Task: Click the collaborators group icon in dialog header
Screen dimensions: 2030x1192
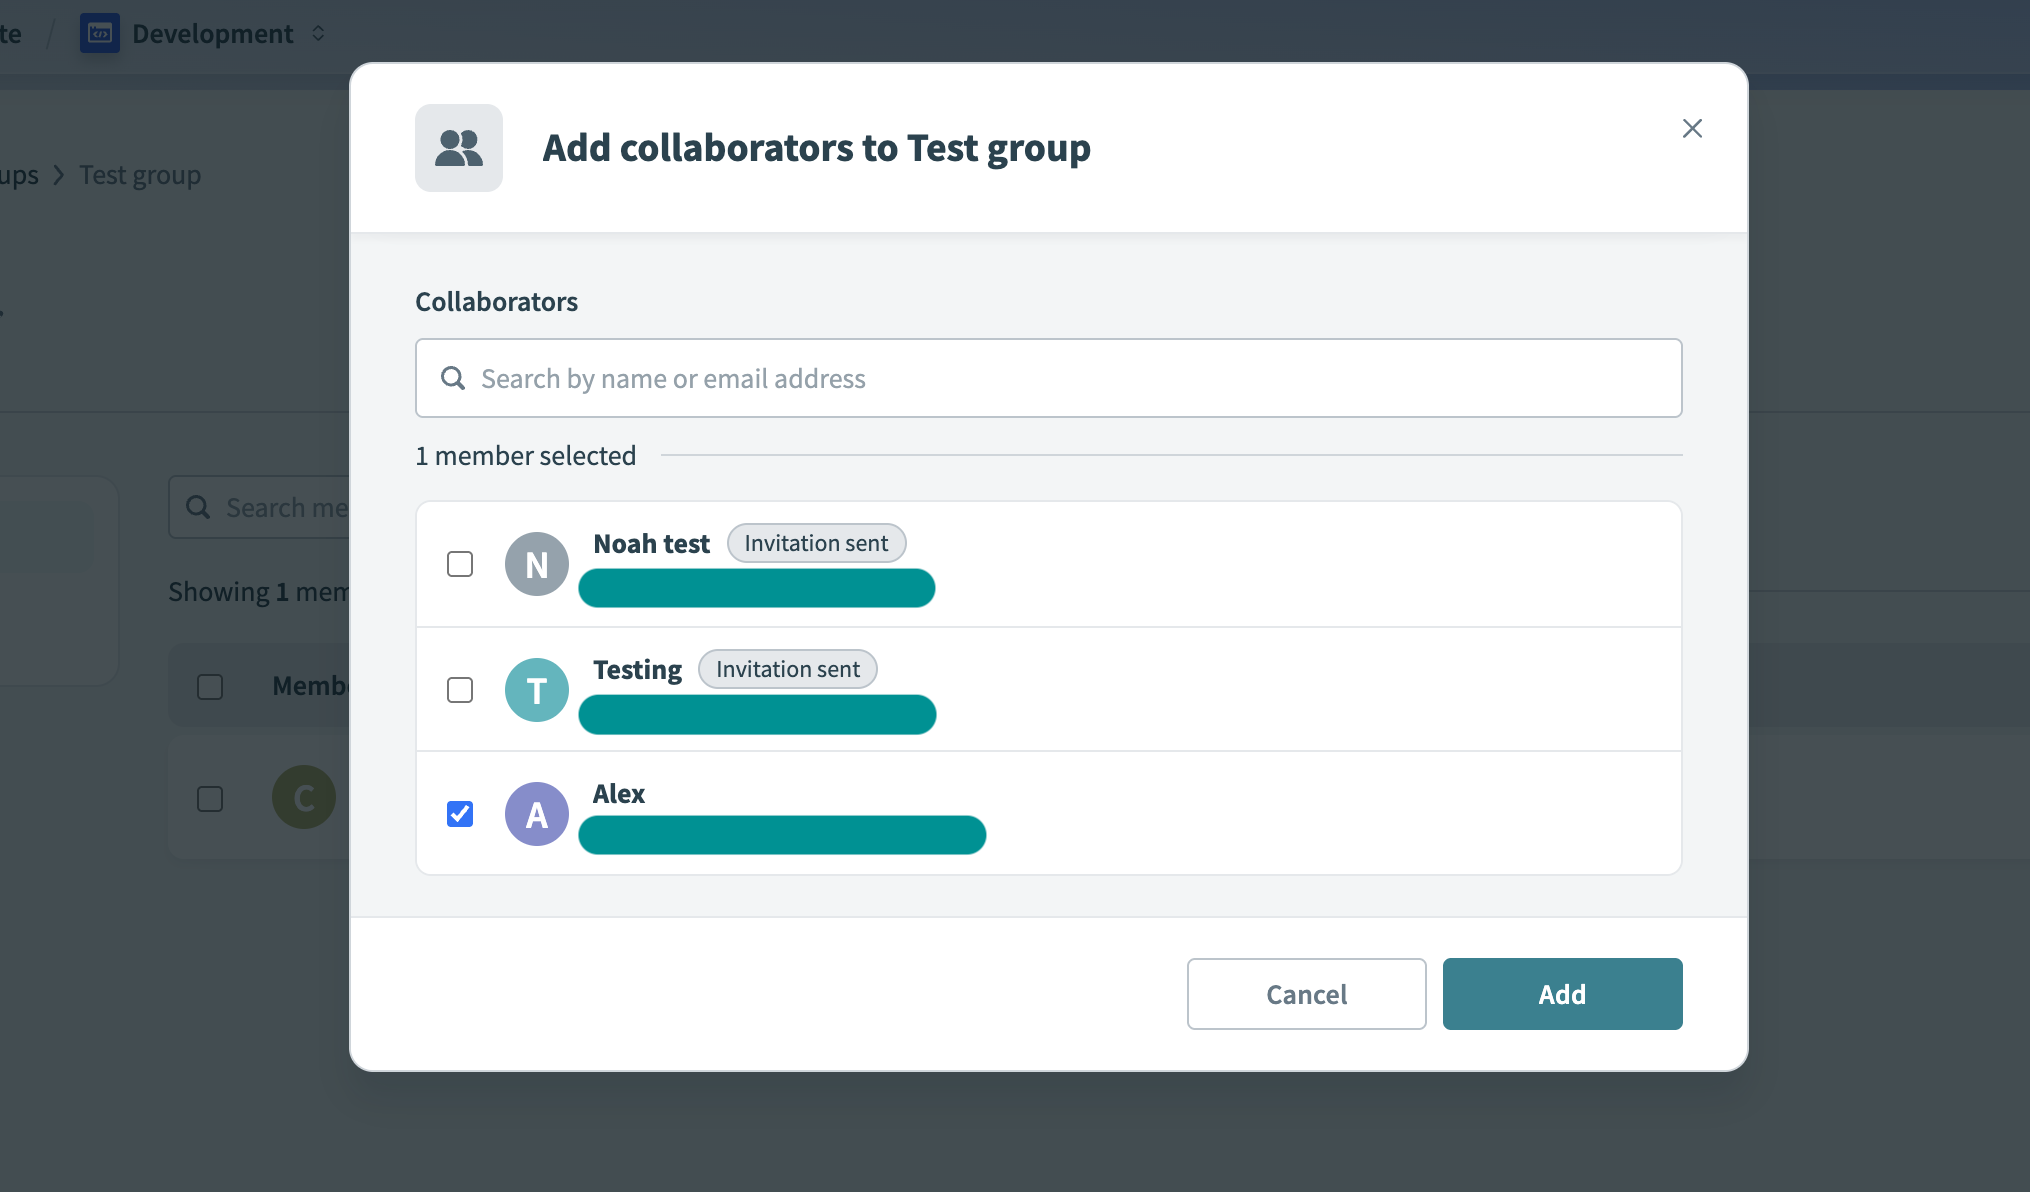Action: pyautogui.click(x=458, y=148)
